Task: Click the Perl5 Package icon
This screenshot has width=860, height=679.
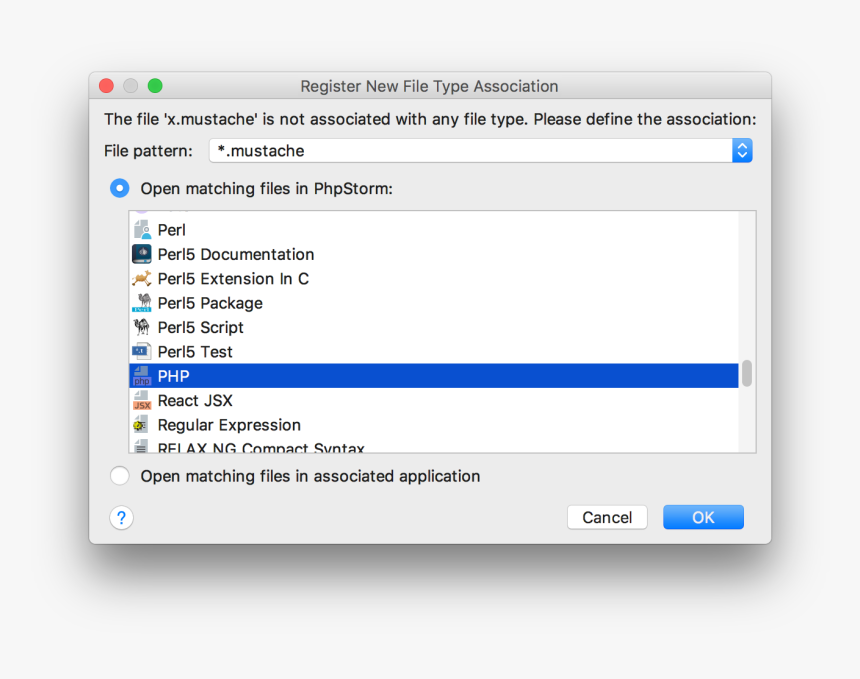Action: pyautogui.click(x=142, y=303)
